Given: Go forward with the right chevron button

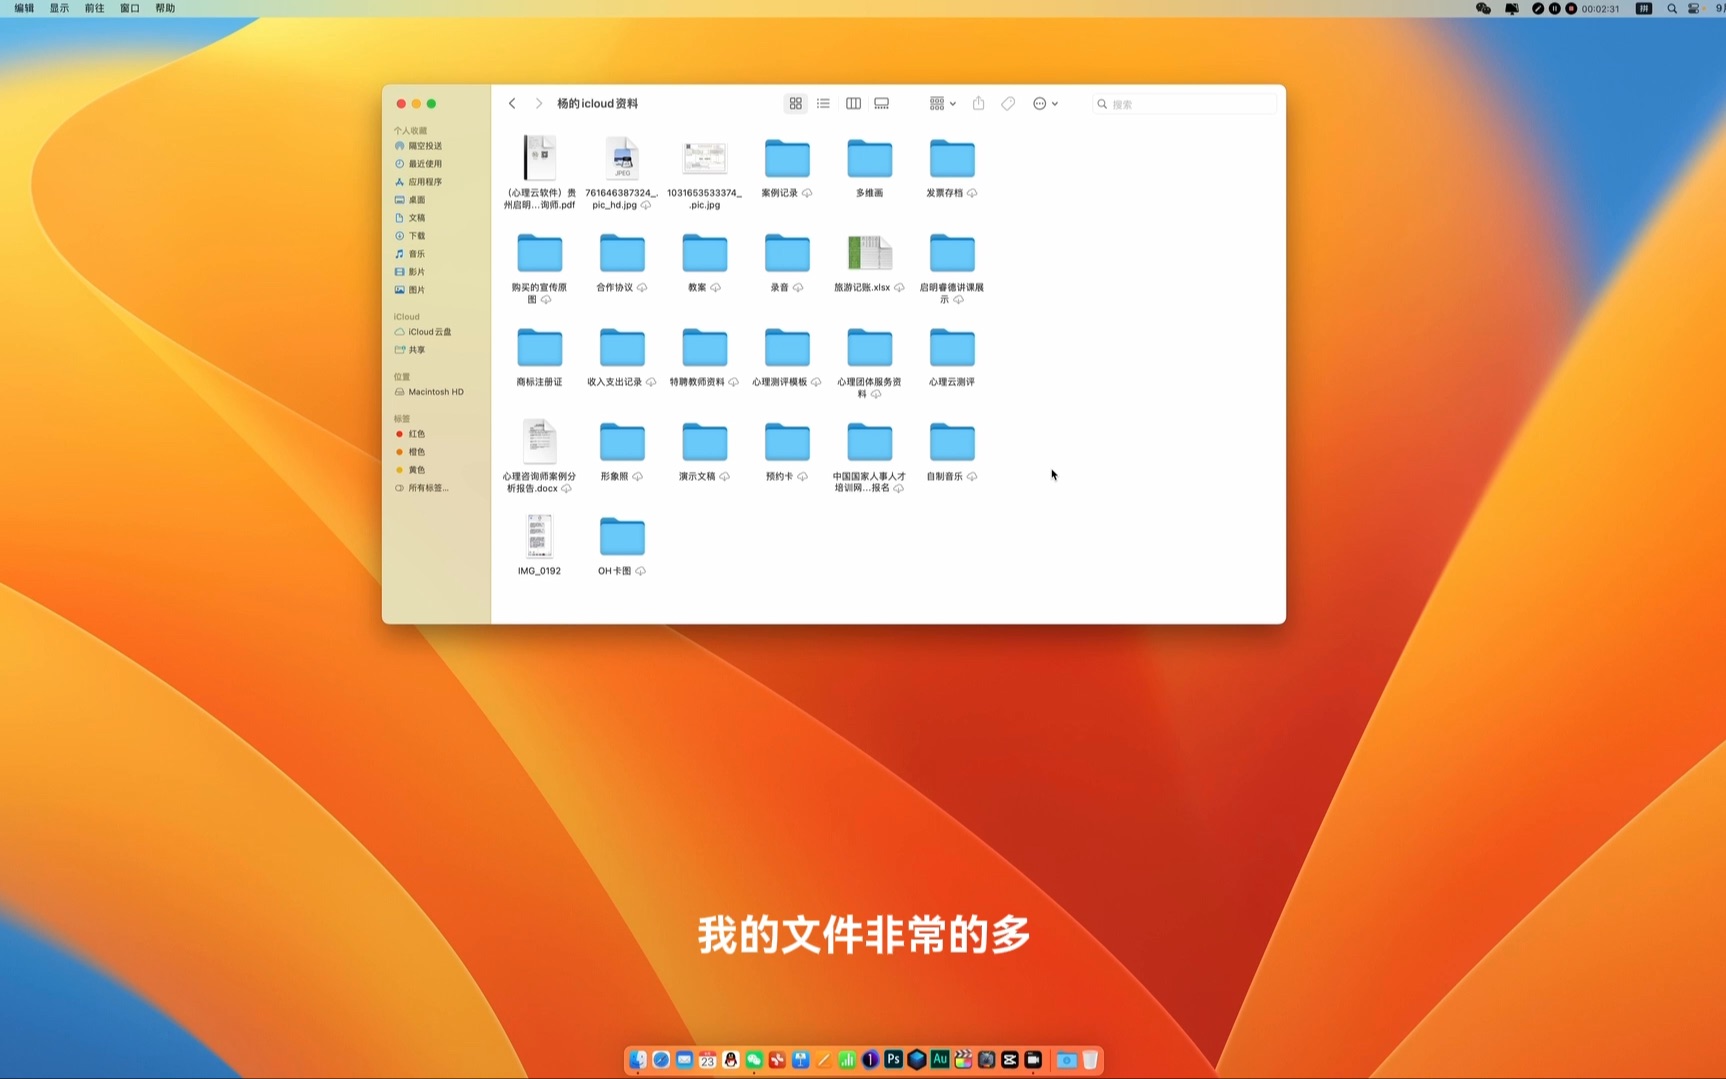Looking at the screenshot, I should [538, 104].
